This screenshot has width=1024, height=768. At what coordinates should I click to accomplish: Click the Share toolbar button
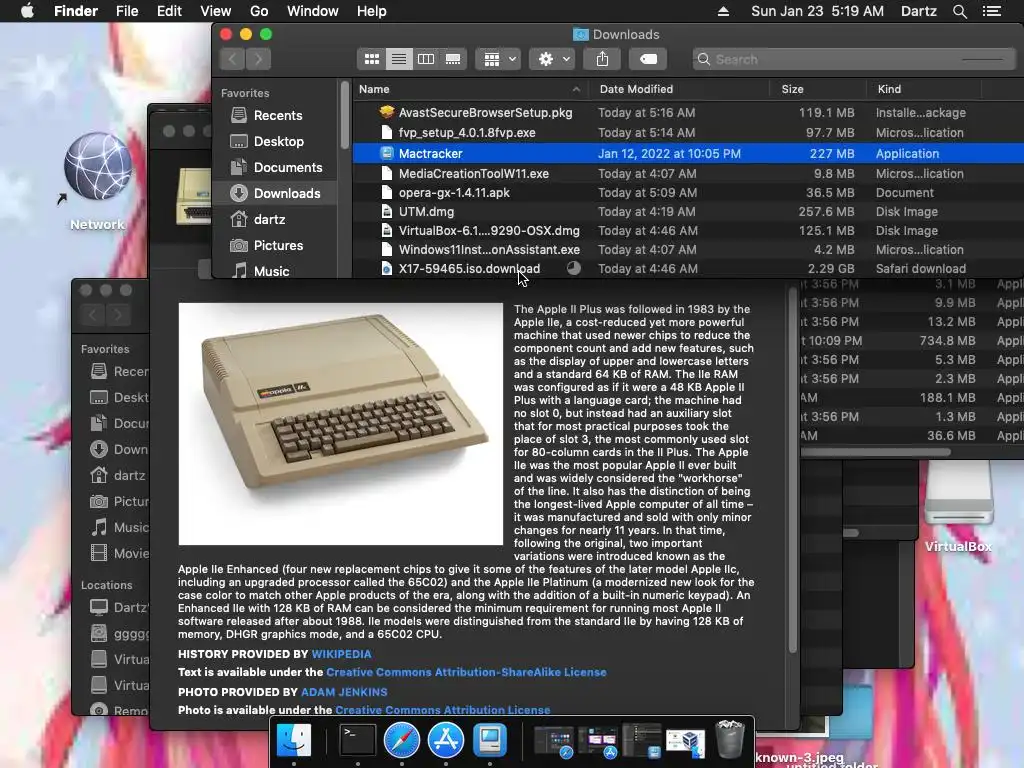click(602, 59)
